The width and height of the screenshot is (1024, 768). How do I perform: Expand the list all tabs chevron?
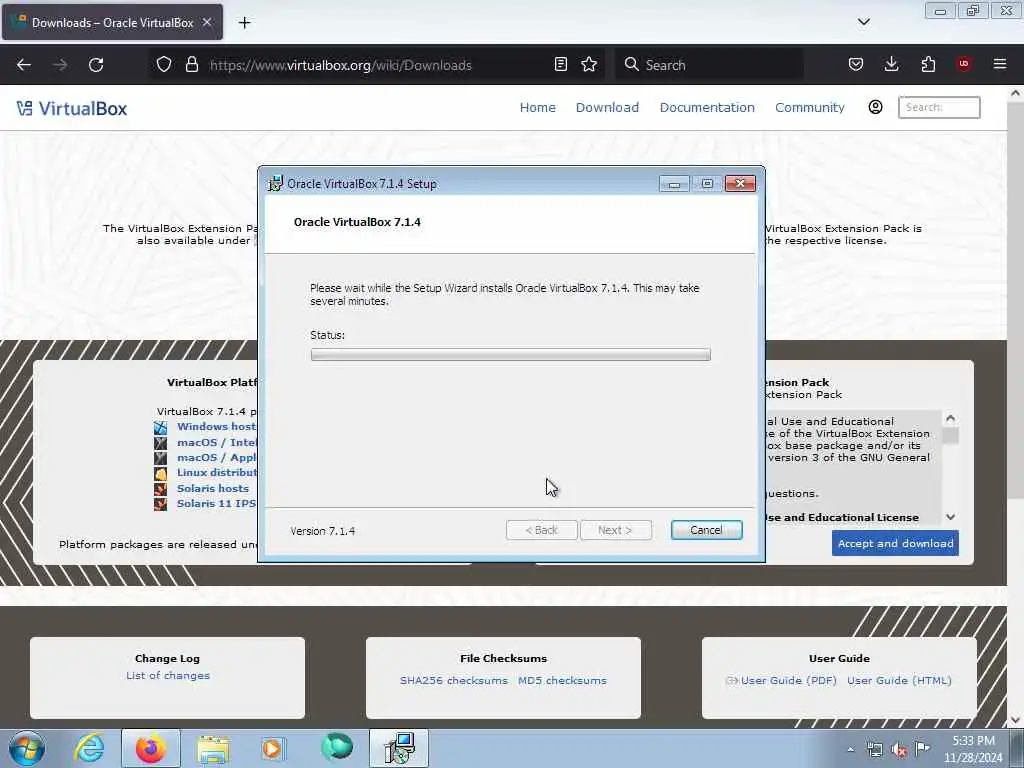pyautogui.click(x=863, y=22)
